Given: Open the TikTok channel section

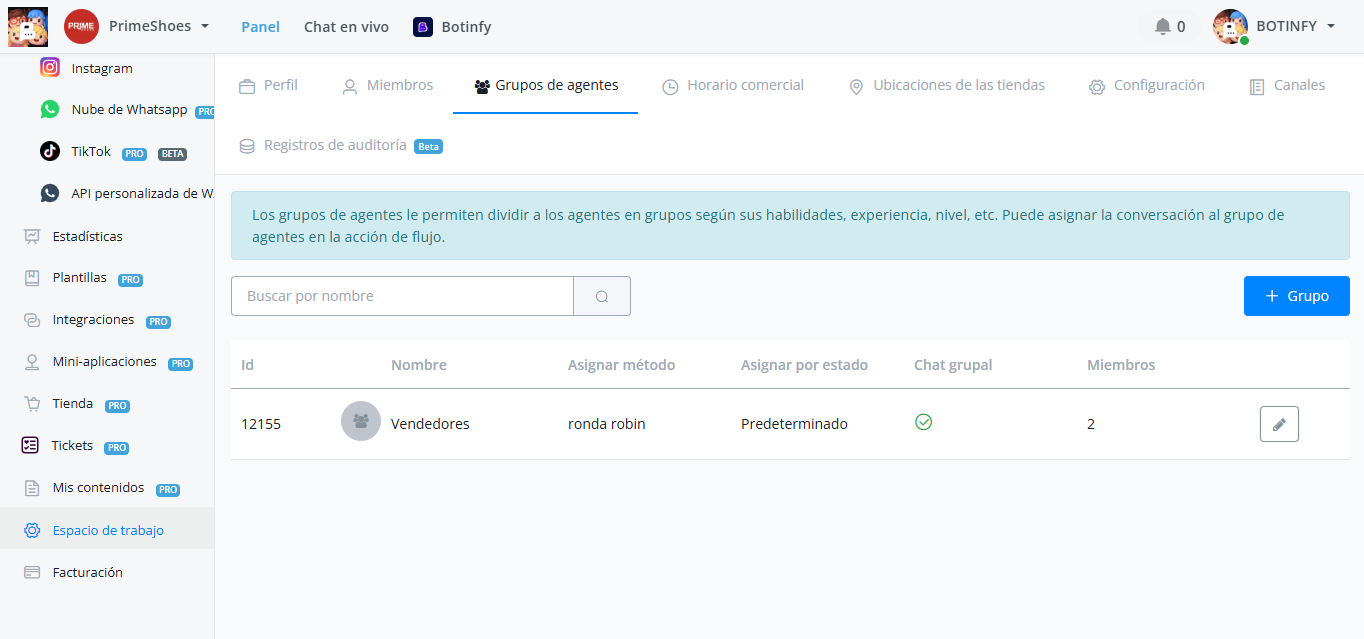Looking at the screenshot, I should click(x=90, y=152).
